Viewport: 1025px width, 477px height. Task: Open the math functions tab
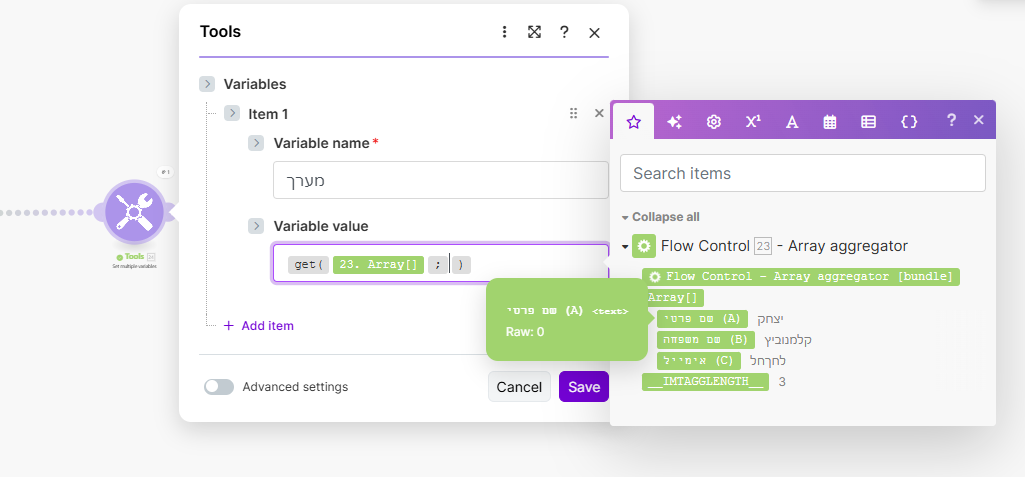[x=753, y=121]
